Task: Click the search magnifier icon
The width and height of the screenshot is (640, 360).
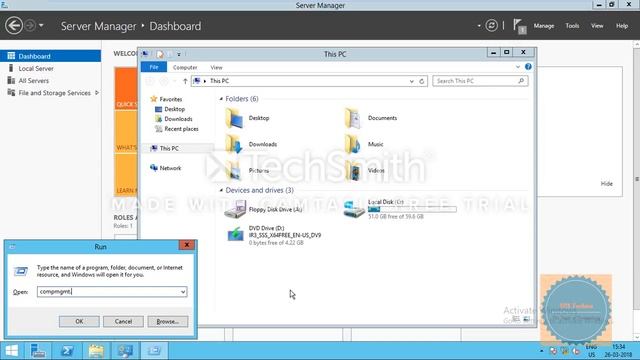Action: (x=521, y=81)
